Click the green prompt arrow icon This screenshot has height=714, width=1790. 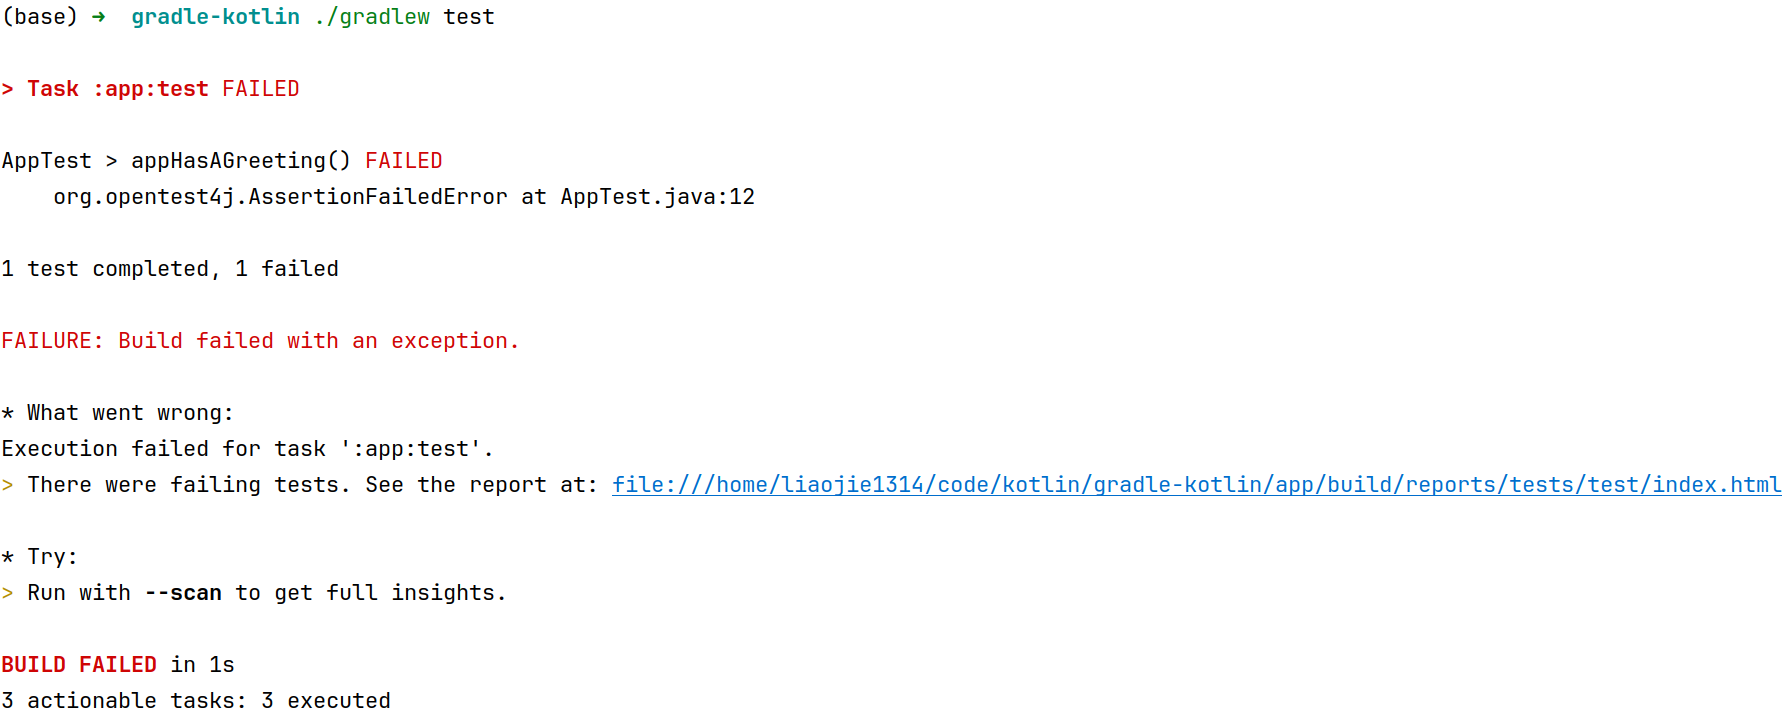[x=98, y=17]
